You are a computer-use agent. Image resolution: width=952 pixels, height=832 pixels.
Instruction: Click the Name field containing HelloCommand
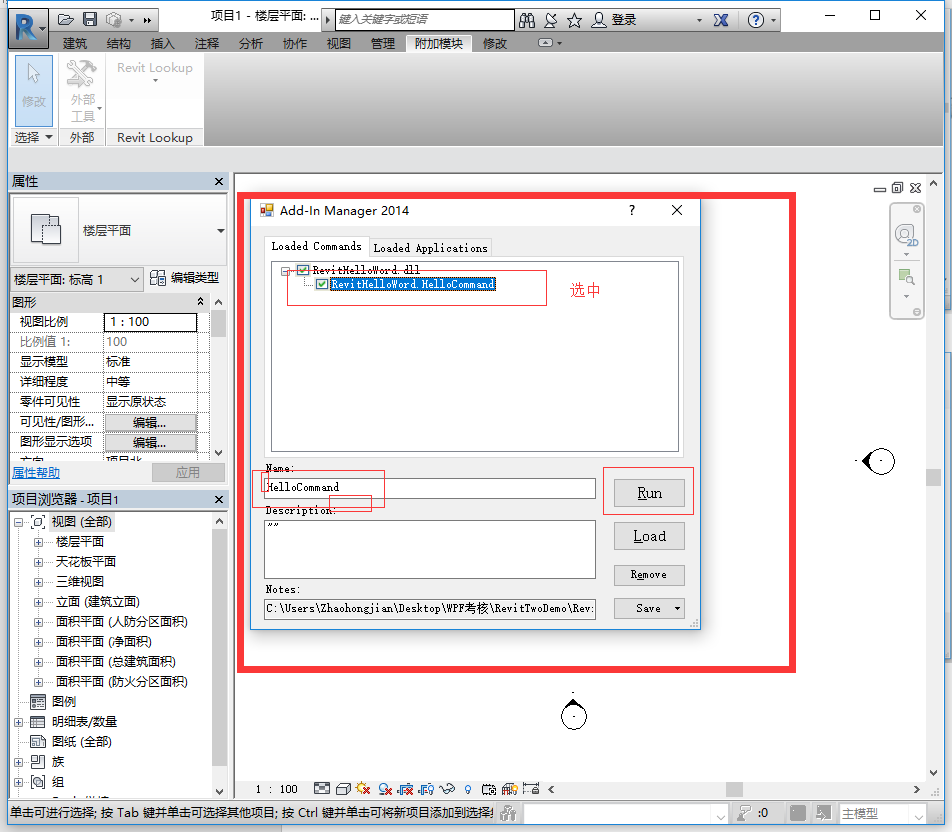[430, 488]
